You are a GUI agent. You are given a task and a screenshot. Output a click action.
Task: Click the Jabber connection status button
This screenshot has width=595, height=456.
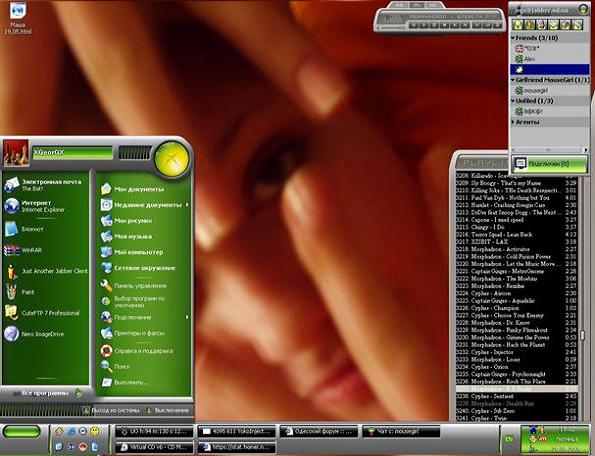coord(549,164)
